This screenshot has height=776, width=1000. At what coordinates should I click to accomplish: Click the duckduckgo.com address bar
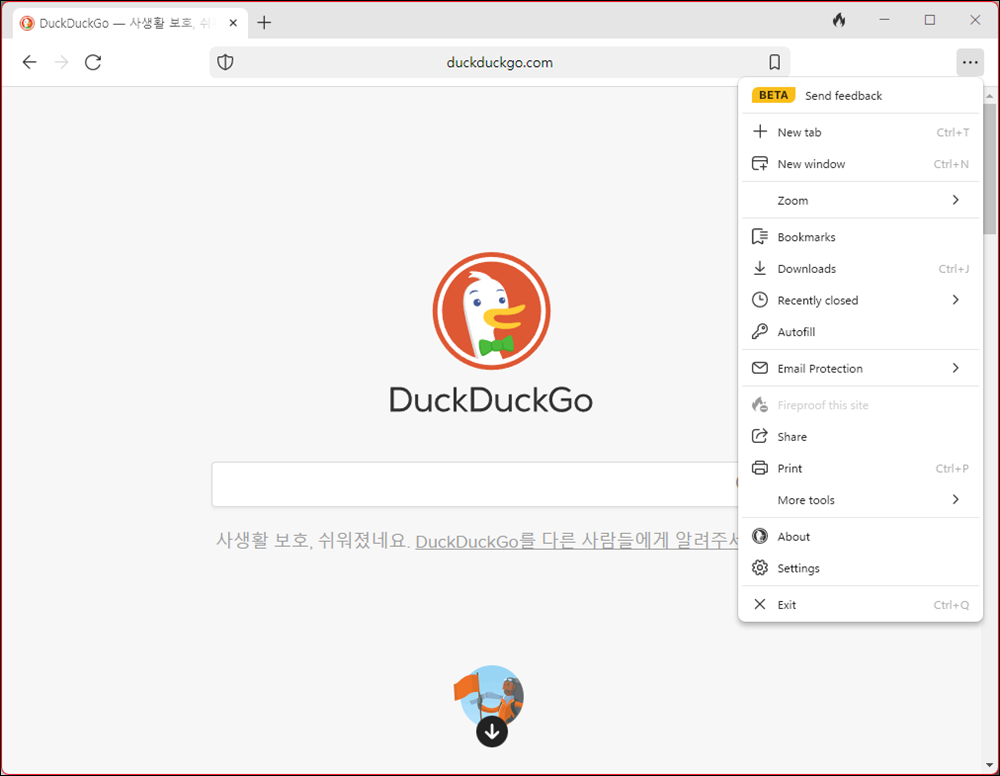click(499, 62)
